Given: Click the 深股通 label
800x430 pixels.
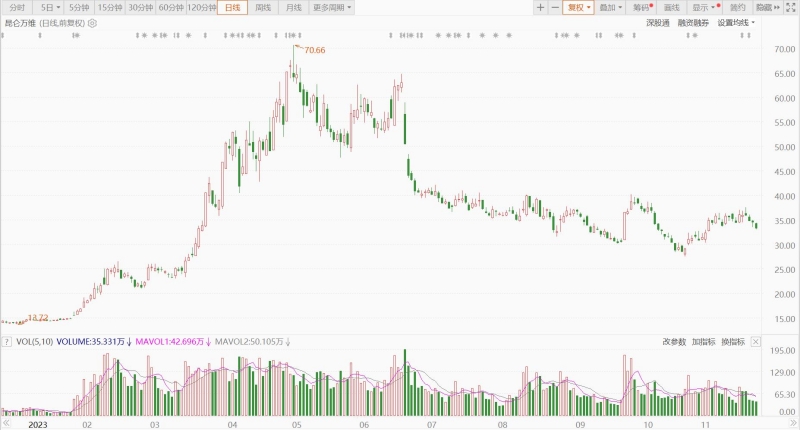Looking at the screenshot, I should (658, 23).
